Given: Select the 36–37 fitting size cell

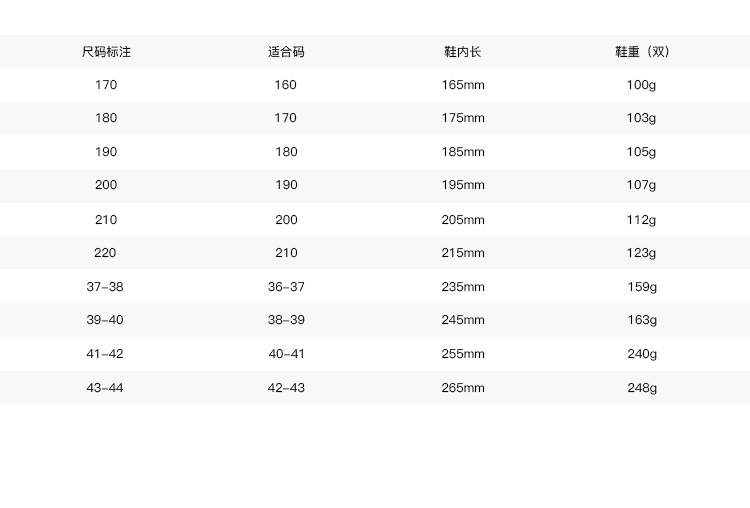Looking at the screenshot, I should pos(286,287).
